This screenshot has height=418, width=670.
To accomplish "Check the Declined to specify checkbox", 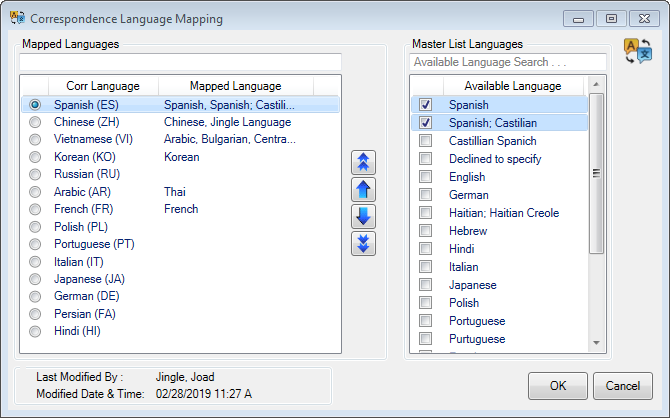I will point(426,159).
